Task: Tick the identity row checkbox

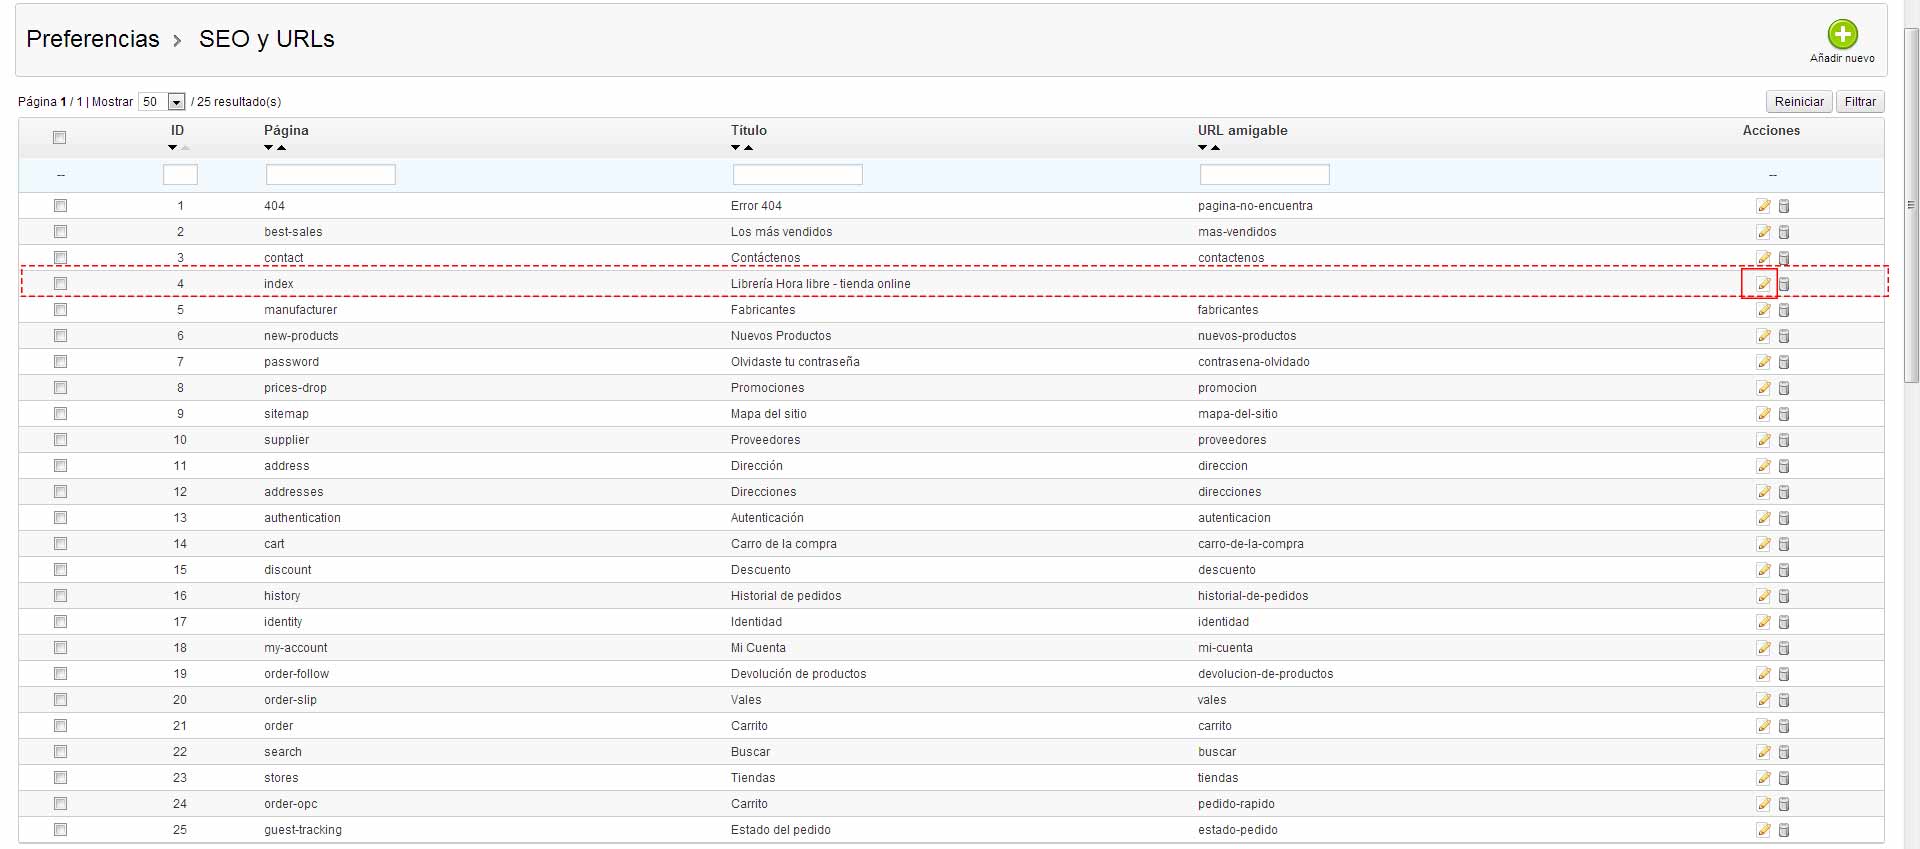Action: 60,622
